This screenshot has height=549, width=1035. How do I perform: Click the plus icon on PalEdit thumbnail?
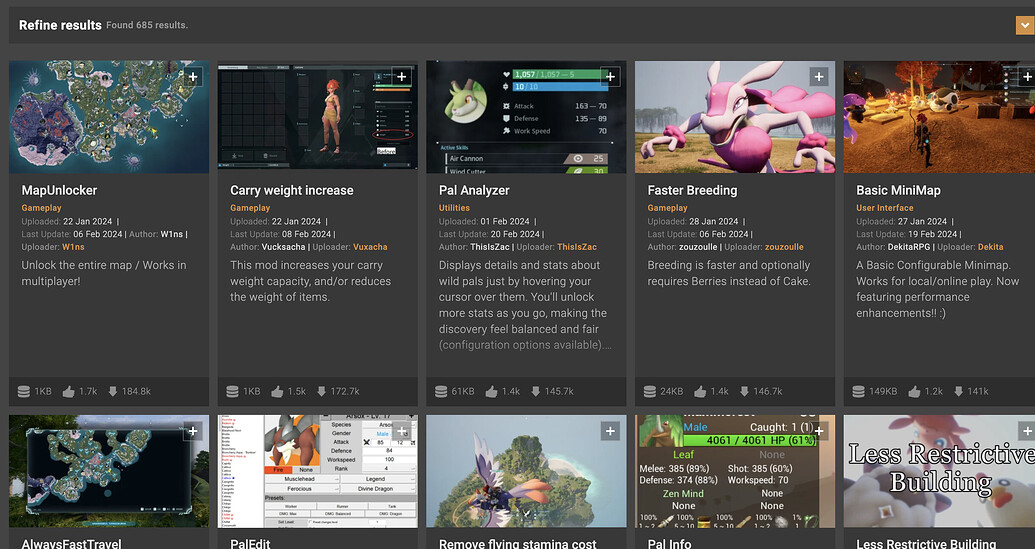(401, 431)
